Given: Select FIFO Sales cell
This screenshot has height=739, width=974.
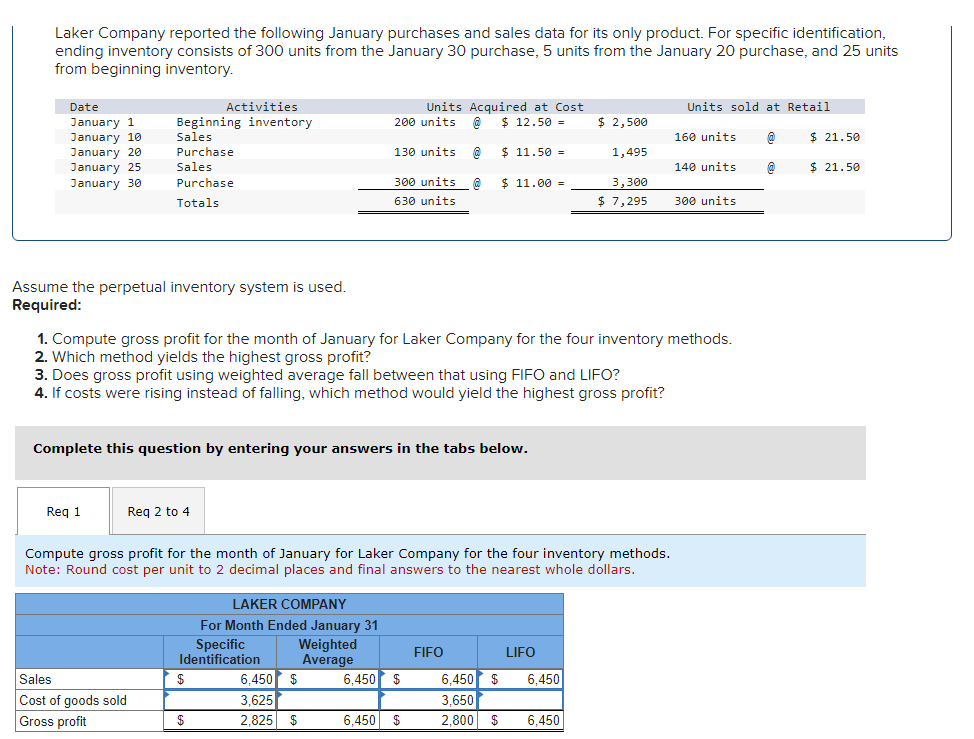Looking at the screenshot, I should tap(428, 679).
